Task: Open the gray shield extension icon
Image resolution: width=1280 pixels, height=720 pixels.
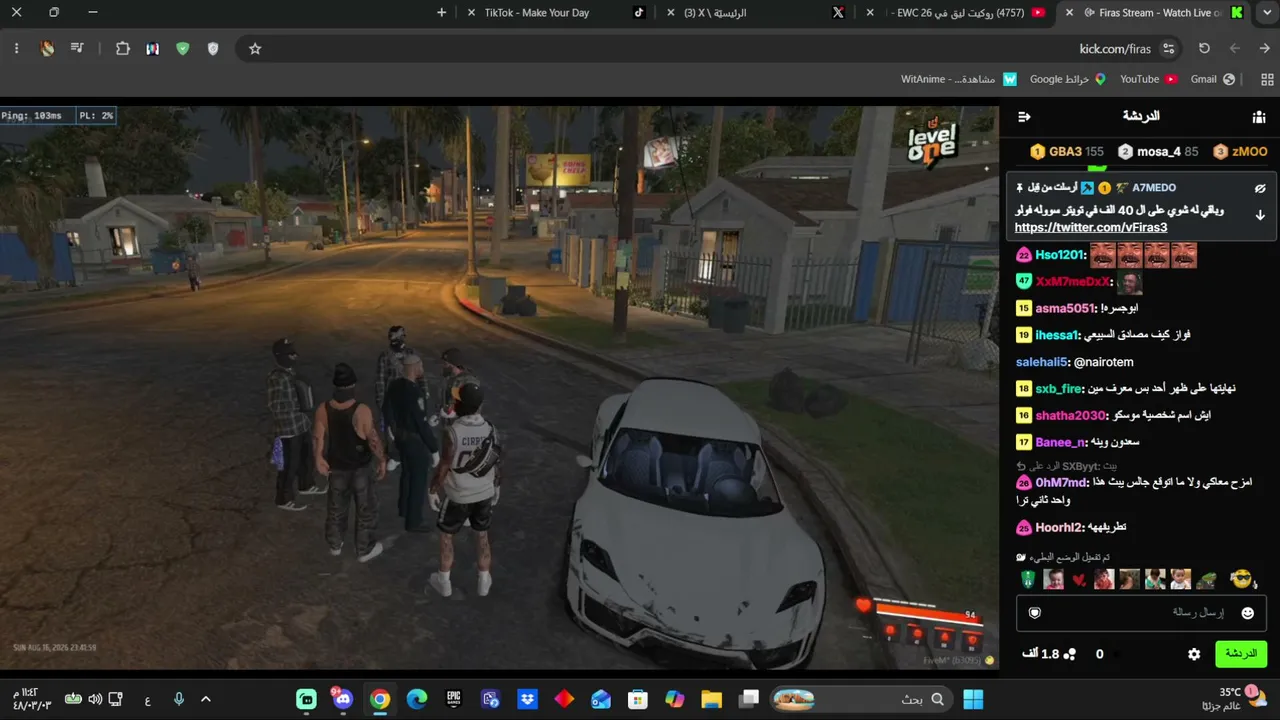Action: (213, 48)
